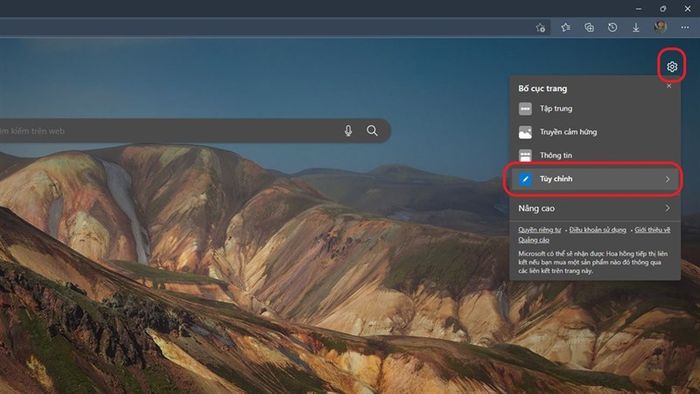The image size is (700, 394).
Task: Open the Favorites list icon
Action: tap(566, 28)
